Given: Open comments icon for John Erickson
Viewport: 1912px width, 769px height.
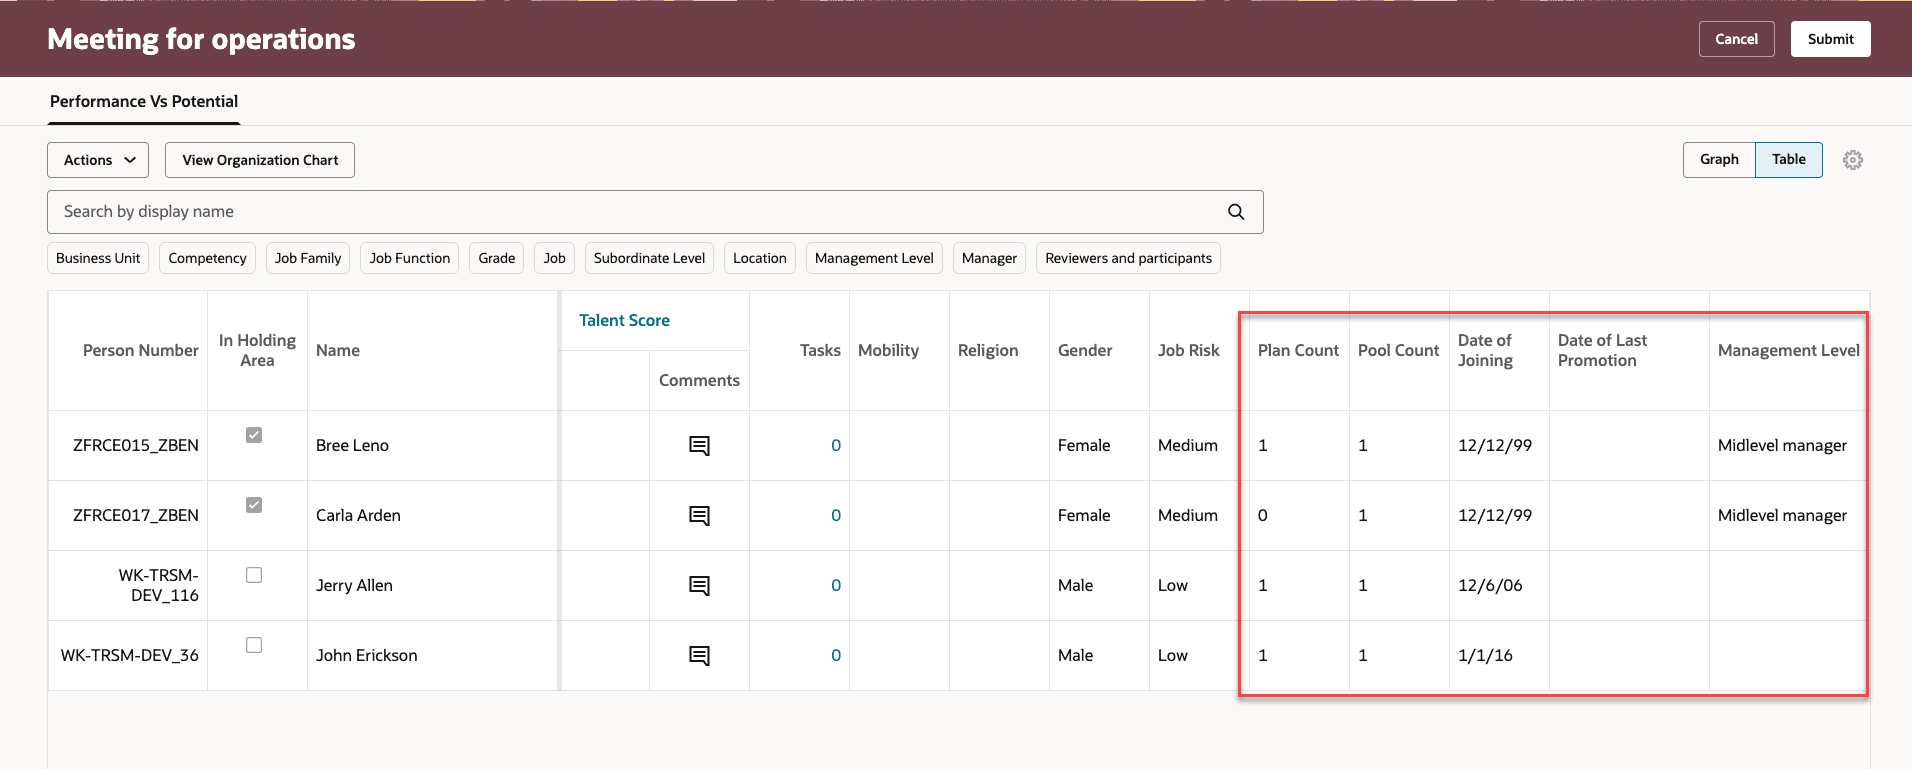Looking at the screenshot, I should [699, 656].
